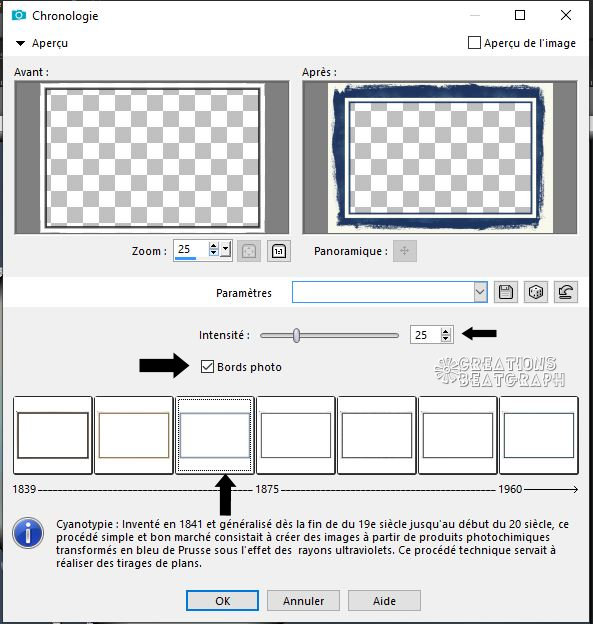Decrease Zoom with the down spinner
The image size is (593, 624).
[x=213, y=254]
